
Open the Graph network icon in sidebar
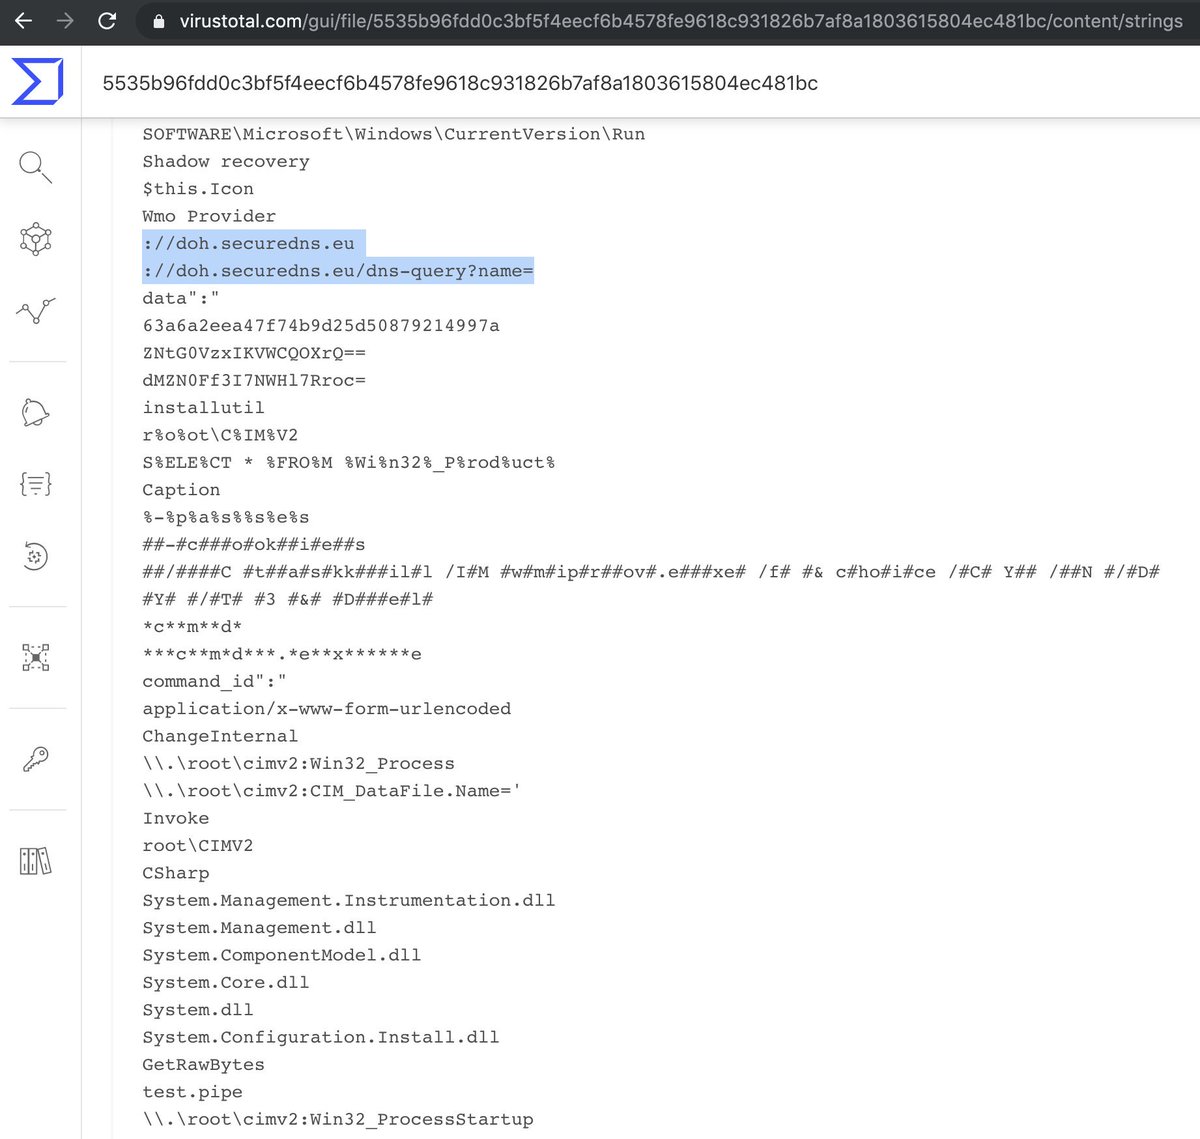tap(36, 239)
